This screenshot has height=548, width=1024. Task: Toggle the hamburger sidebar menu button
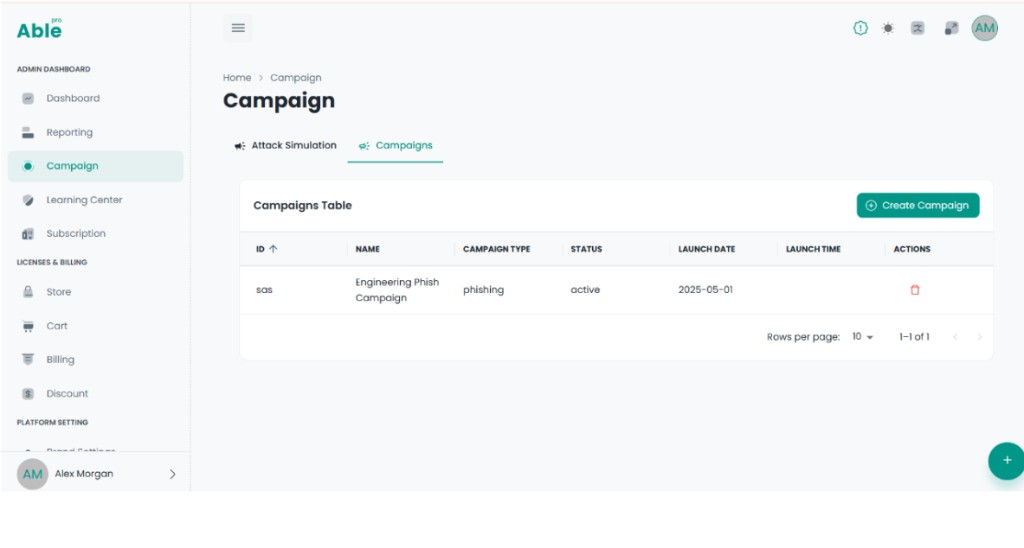point(238,28)
